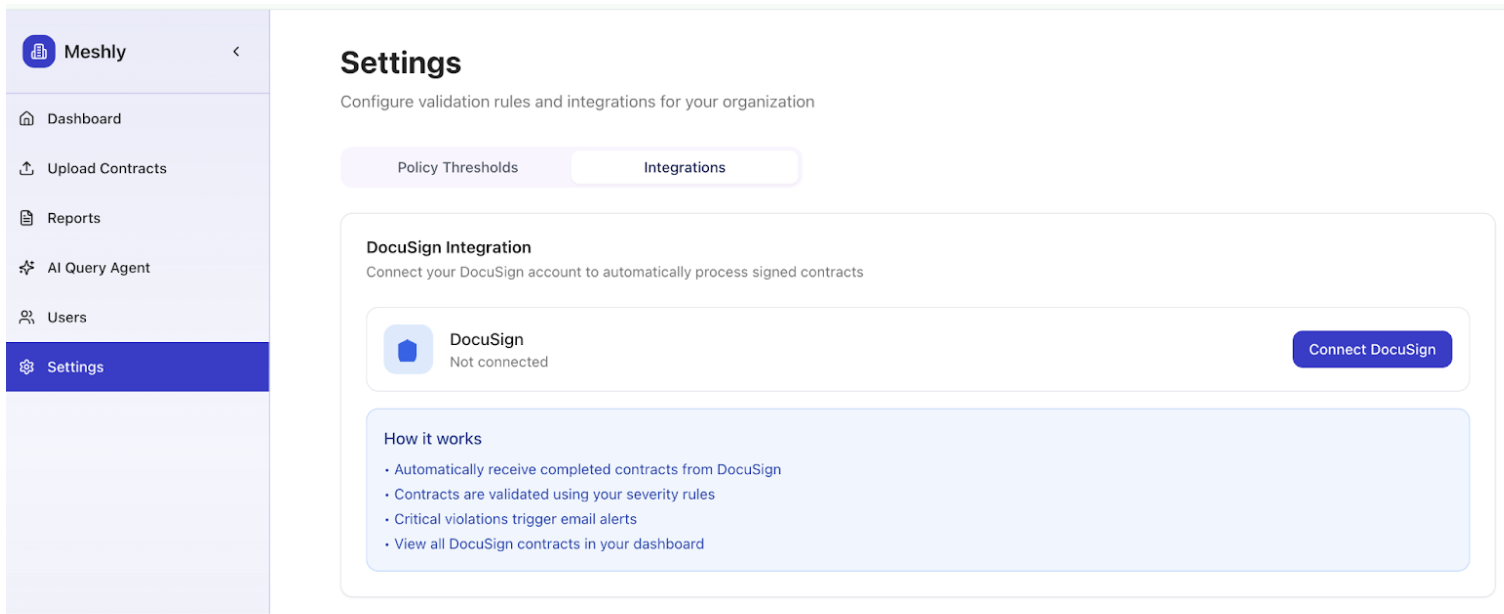Click the DocuSign name in the card
This screenshot has width=1504, height=614.
pyautogui.click(x=487, y=340)
